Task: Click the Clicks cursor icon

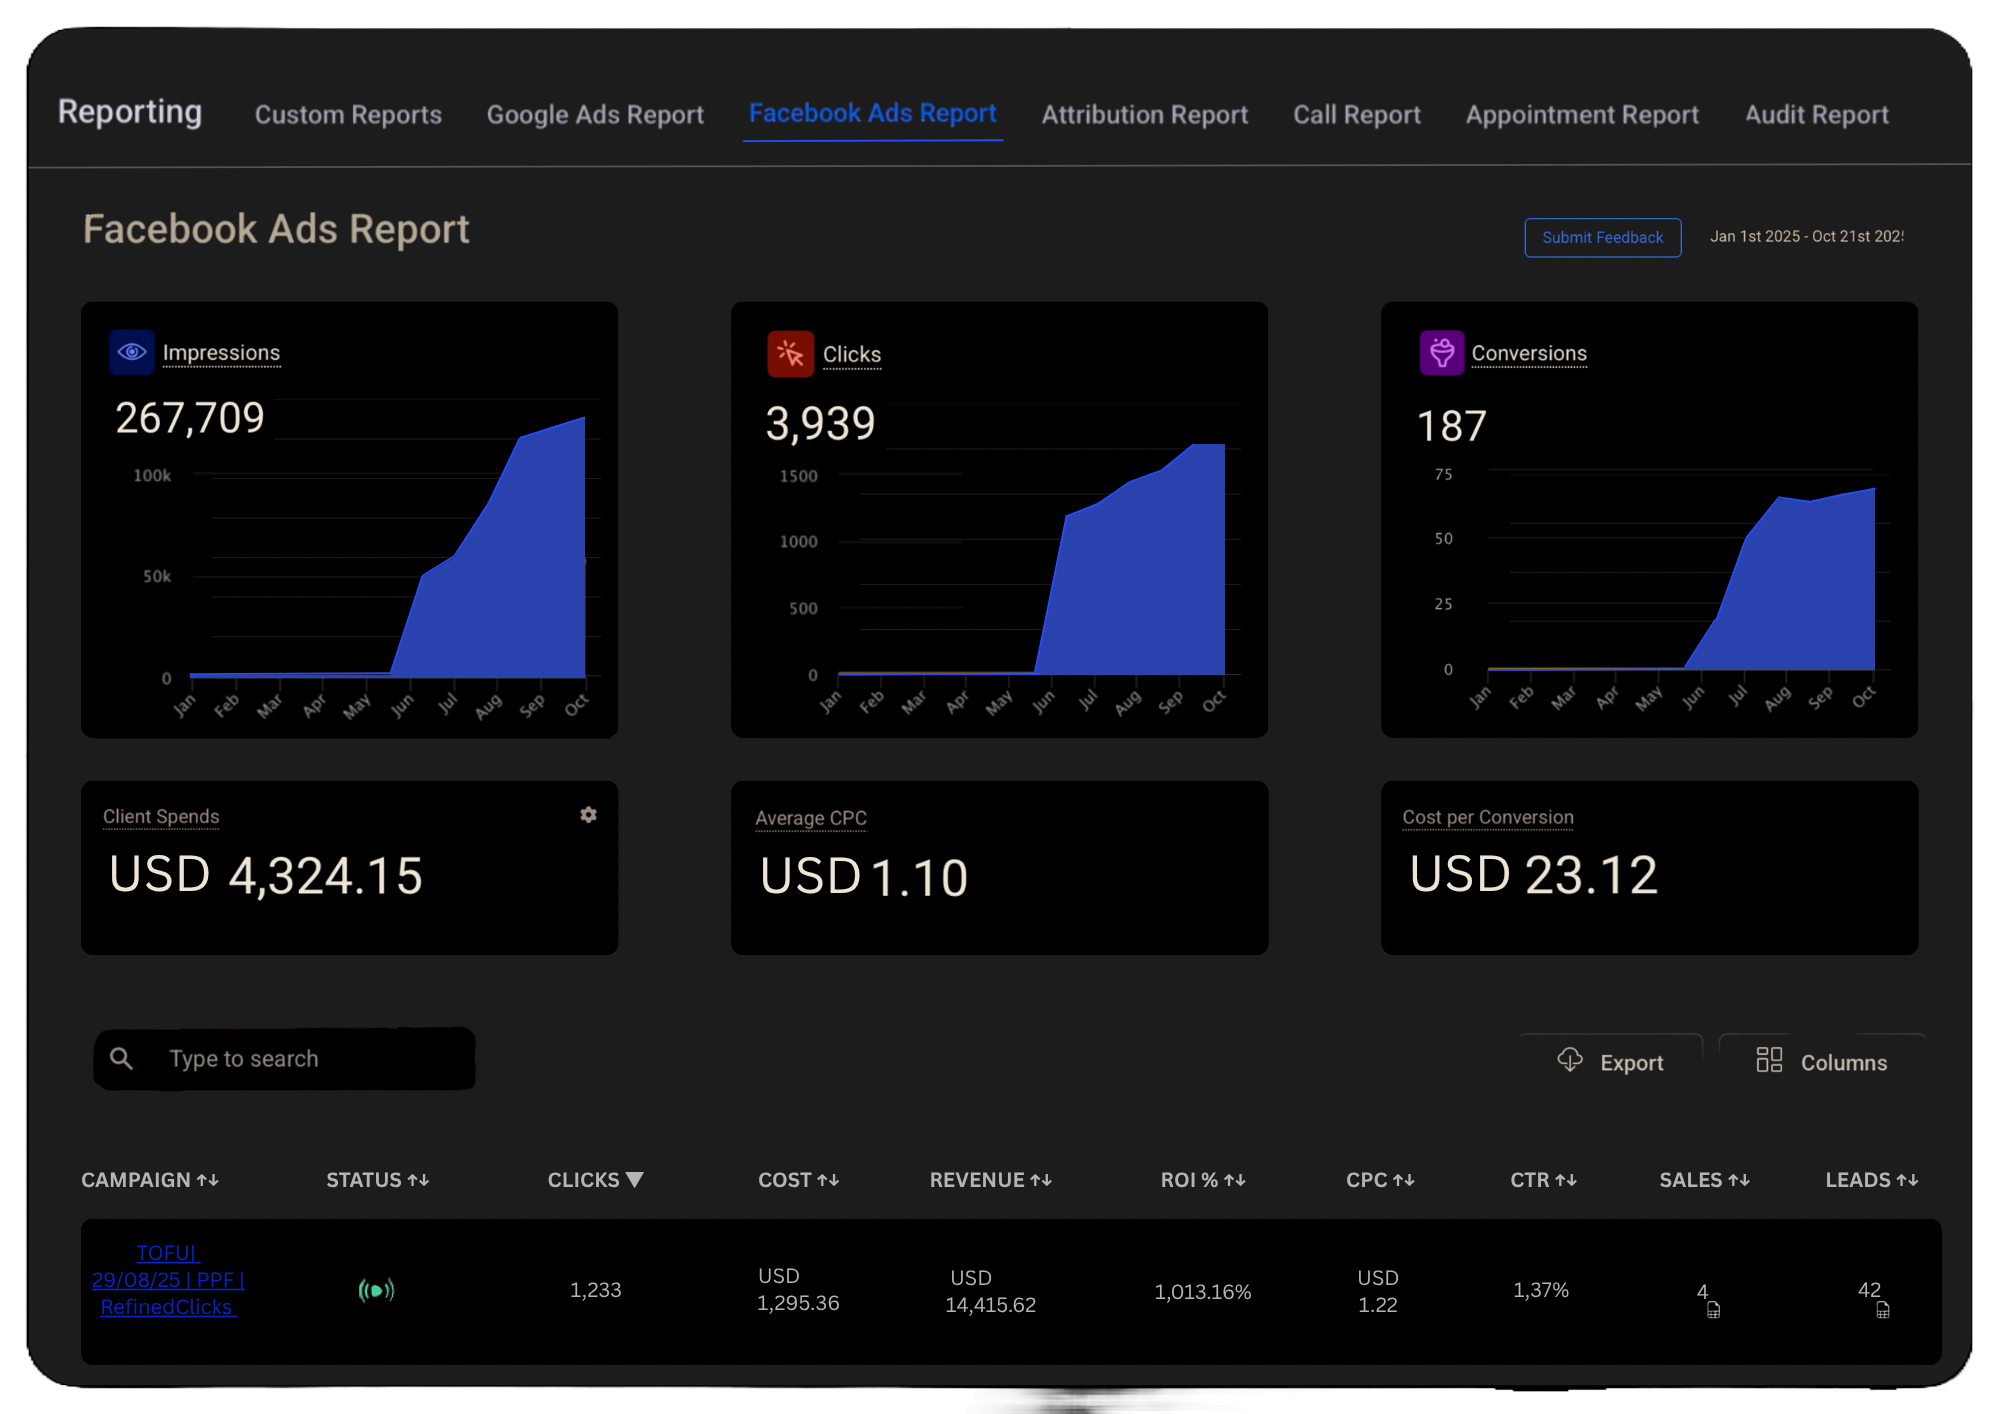Action: [x=790, y=354]
